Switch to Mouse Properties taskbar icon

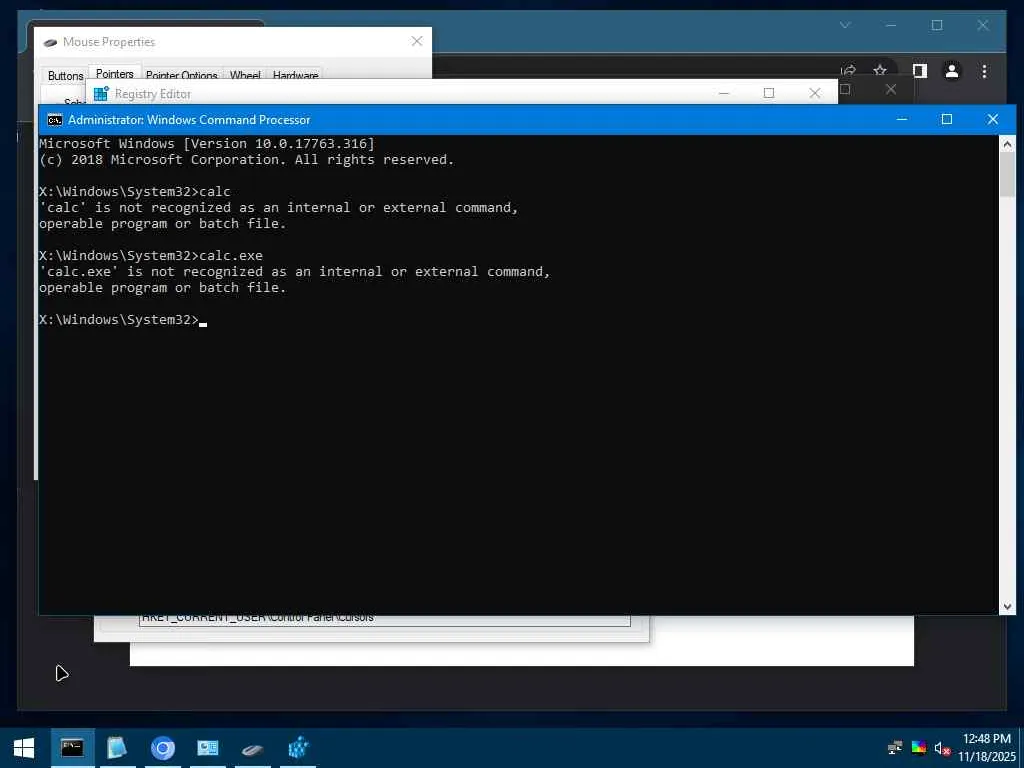[x=253, y=748]
